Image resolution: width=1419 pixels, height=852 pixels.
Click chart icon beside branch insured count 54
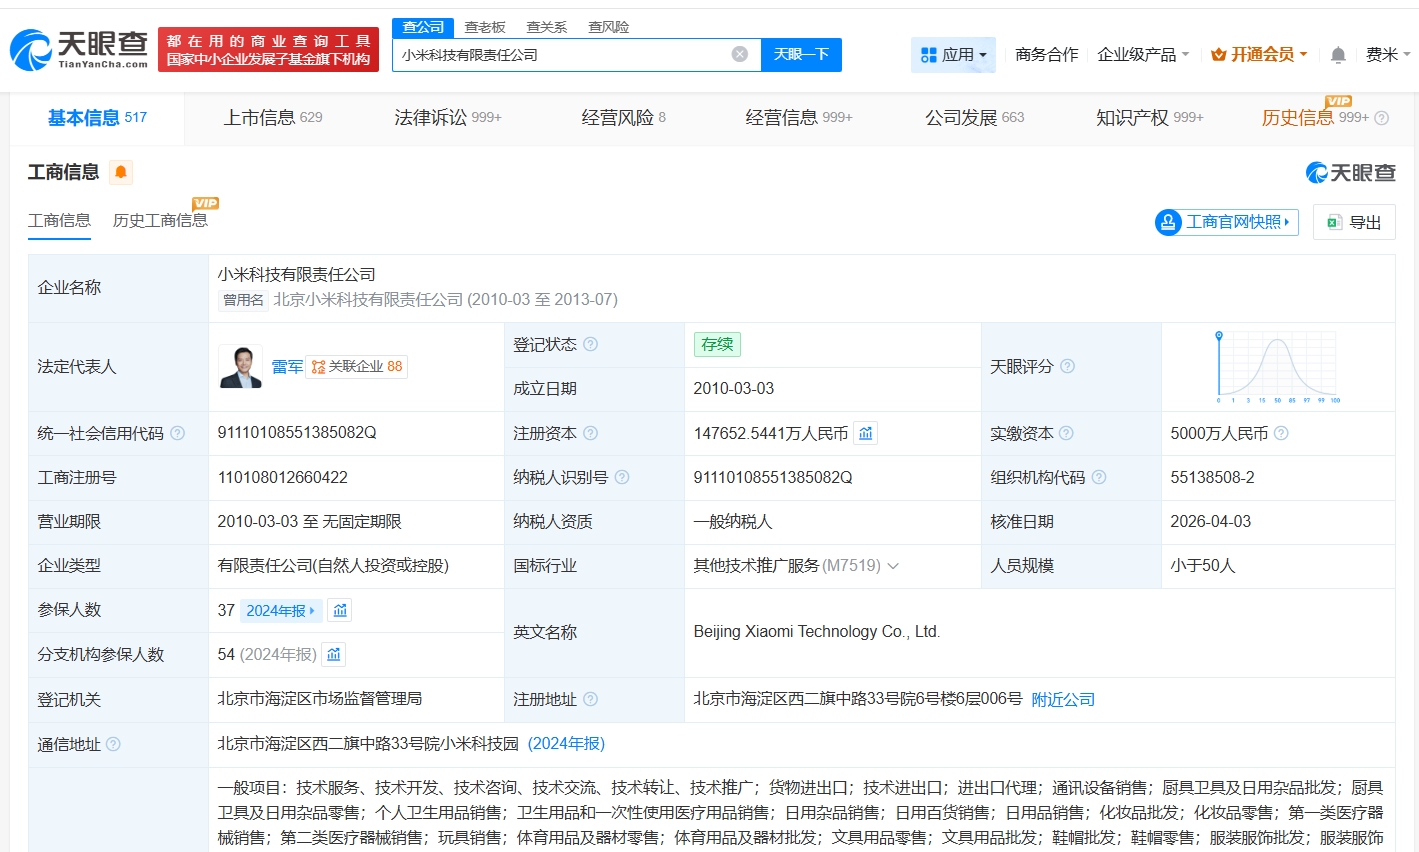334,654
